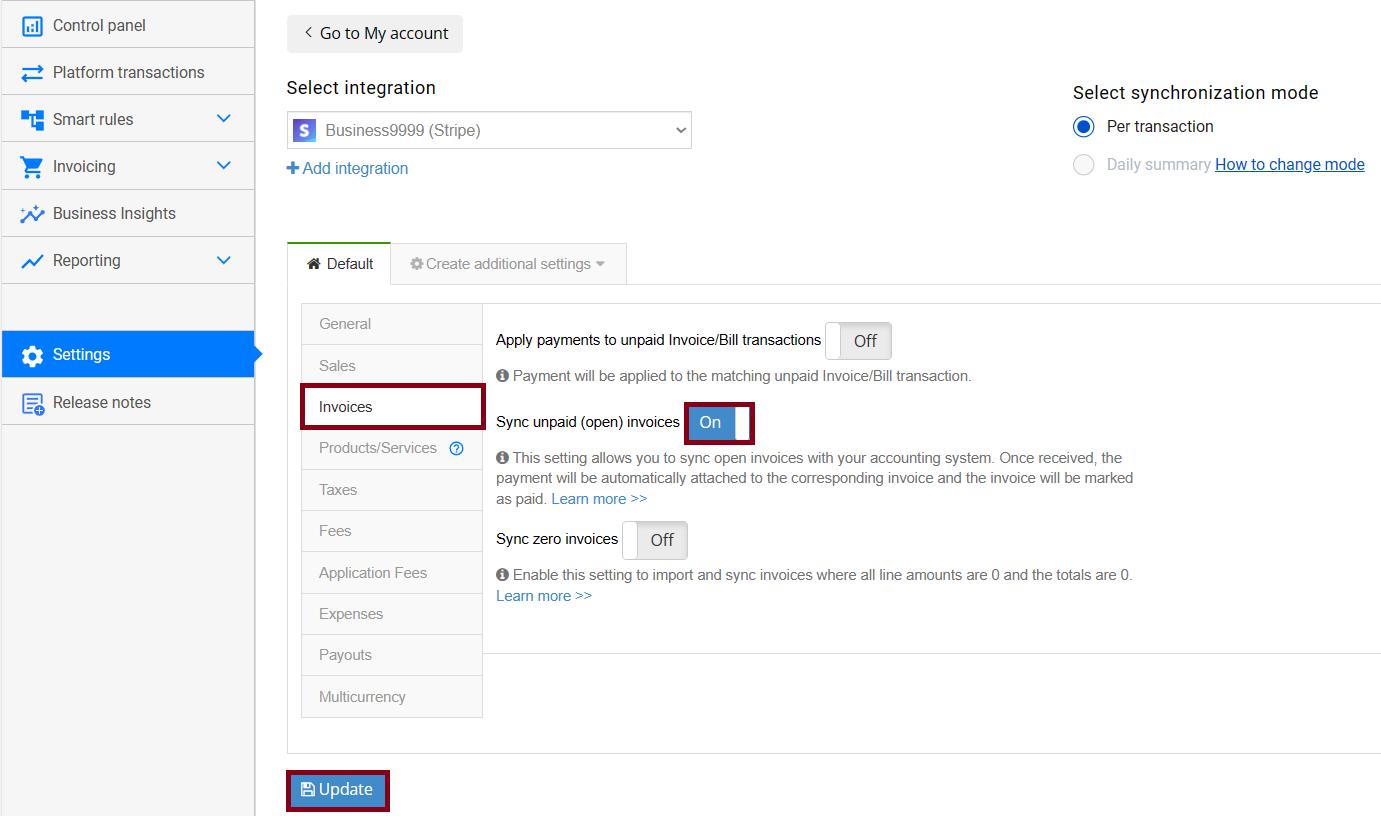Collapse the Invoicing sidebar section chevron
The height and width of the screenshot is (816, 1381).
tap(224, 165)
